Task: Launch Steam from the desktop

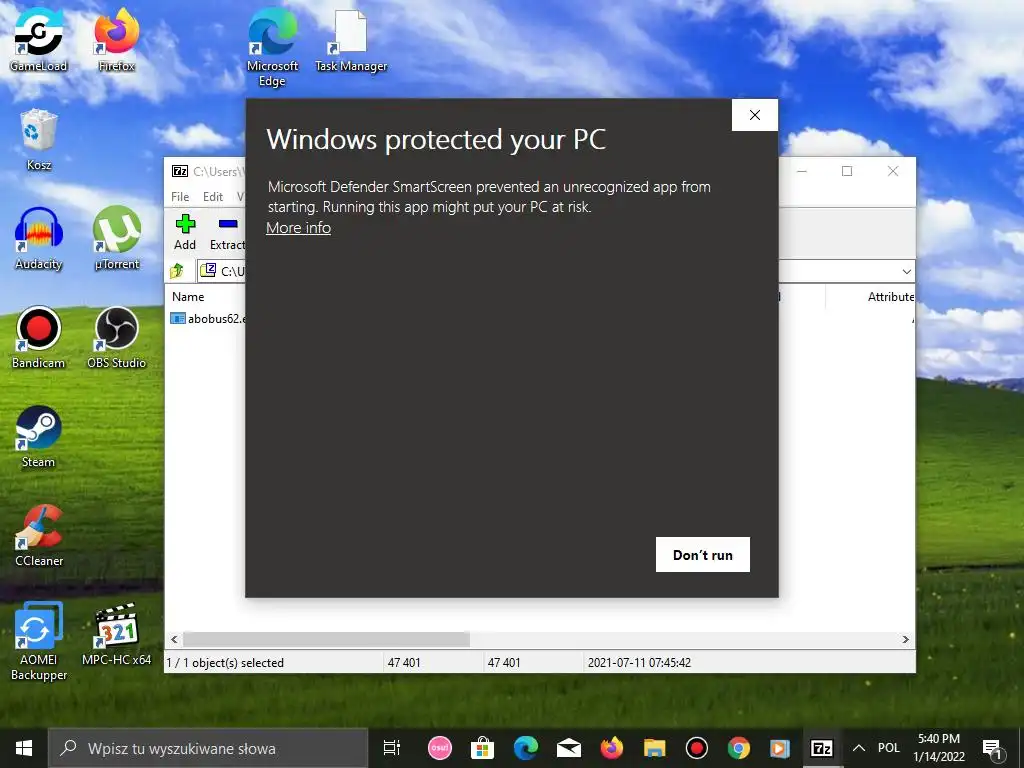Action: [39, 437]
